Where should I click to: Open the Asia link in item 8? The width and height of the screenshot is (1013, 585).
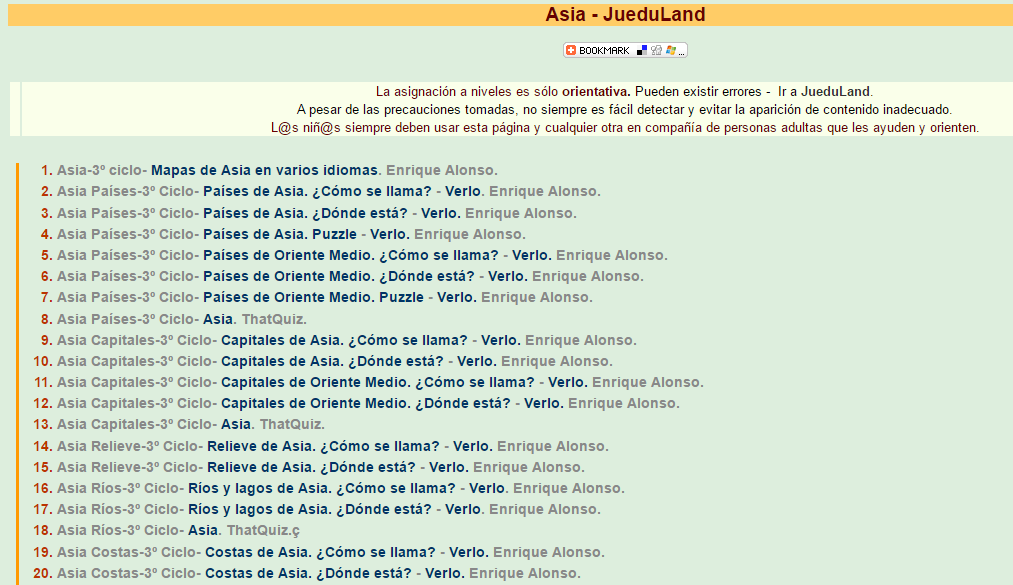tap(218, 319)
